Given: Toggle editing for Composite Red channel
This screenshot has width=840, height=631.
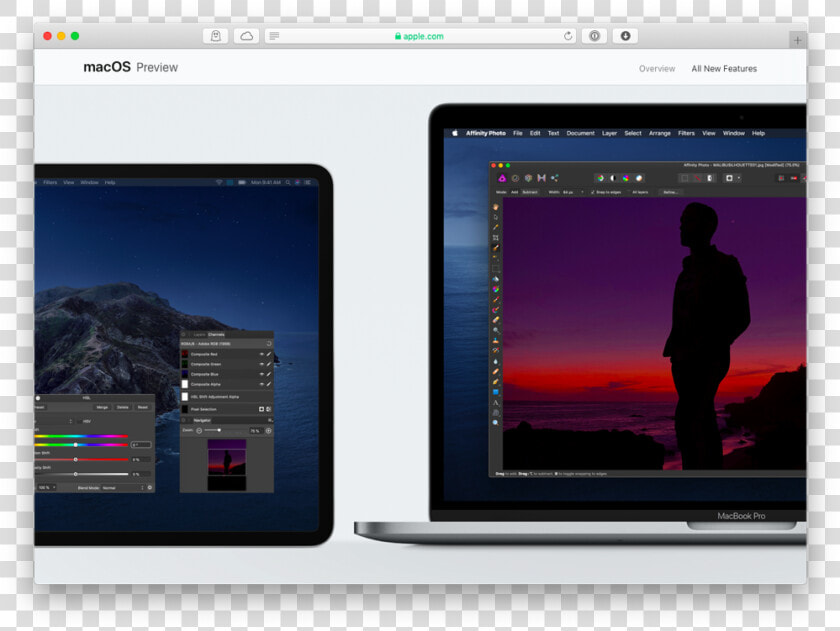Looking at the screenshot, I should 269,354.
